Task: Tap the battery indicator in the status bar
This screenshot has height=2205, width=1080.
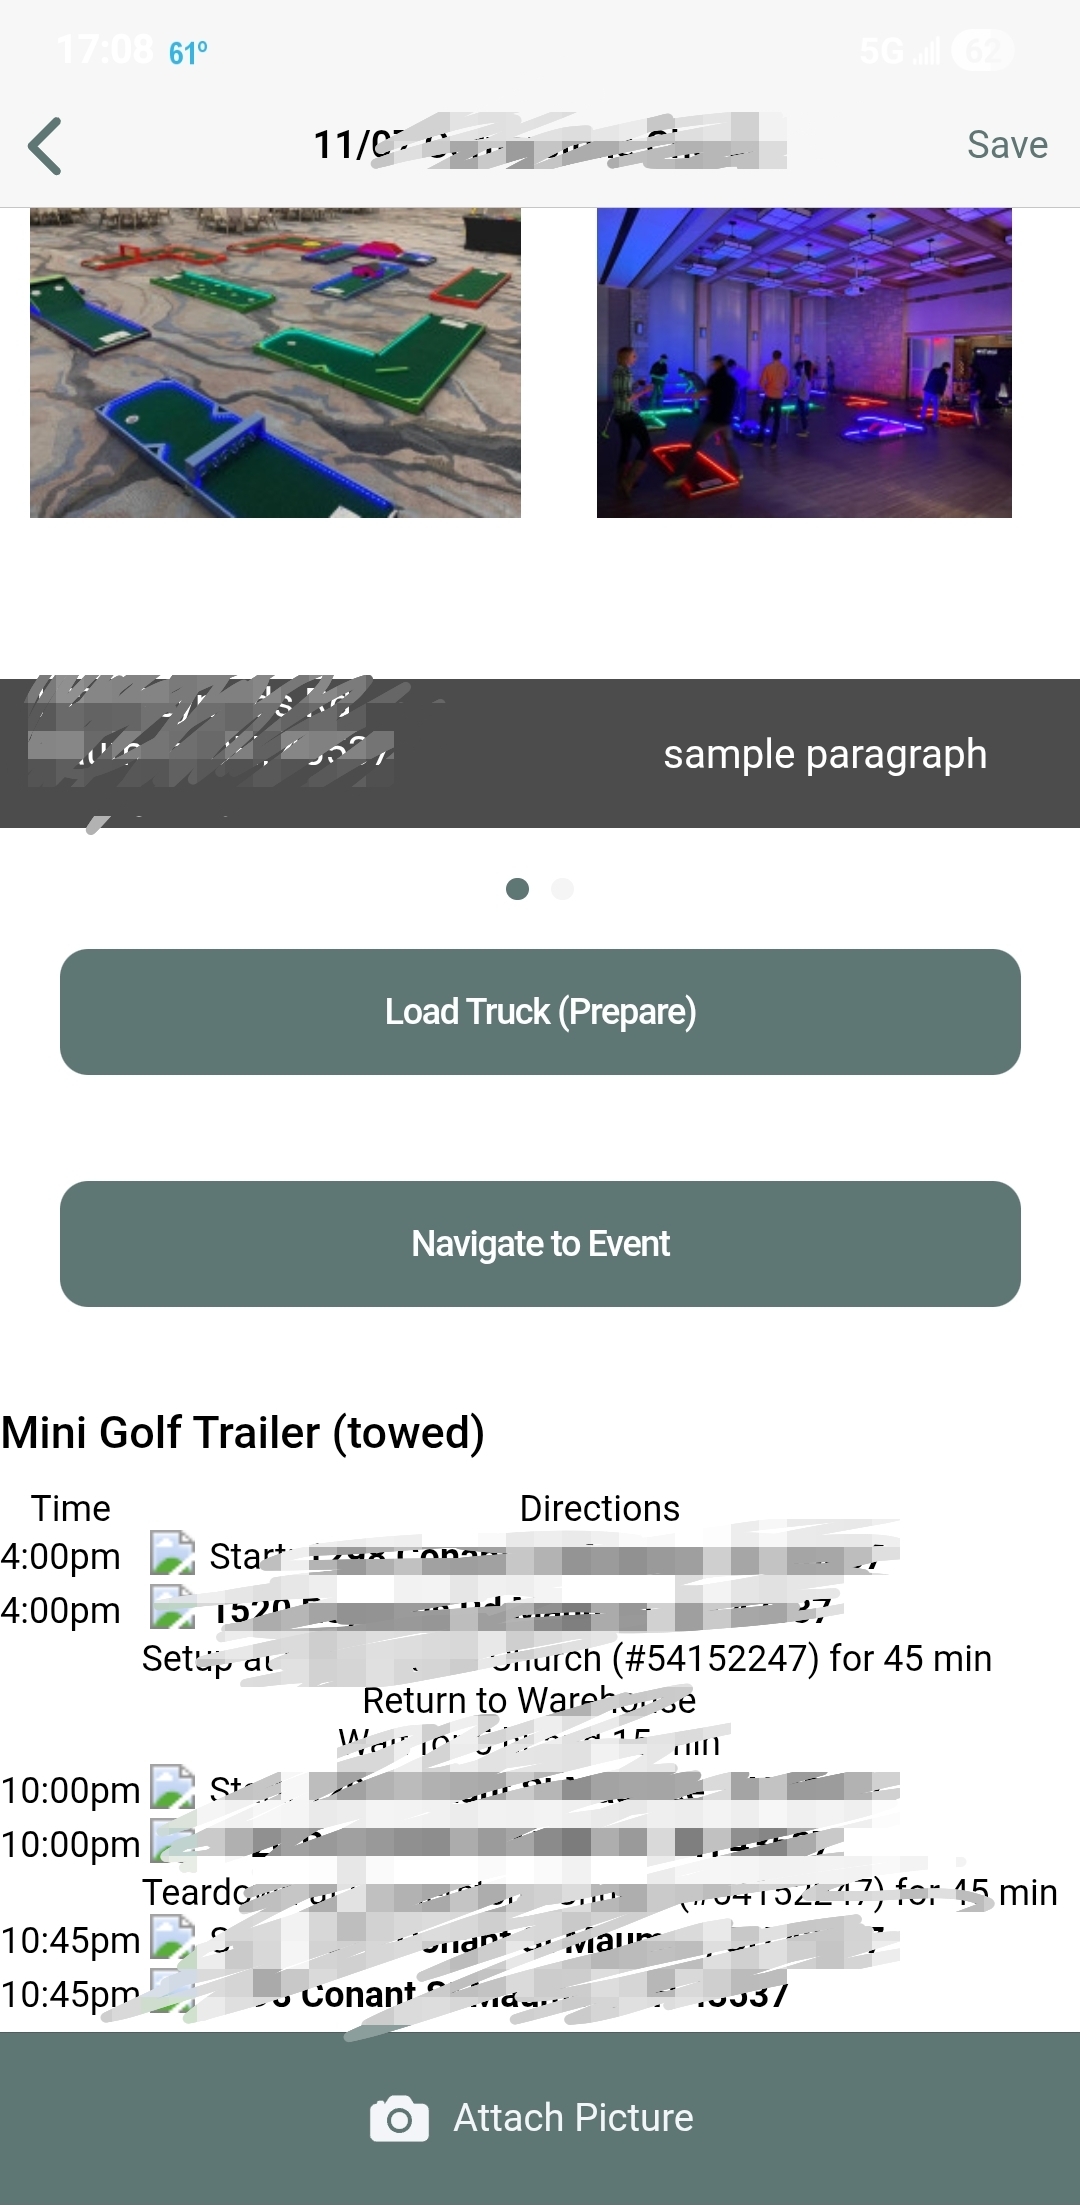Action: pyautogui.click(x=982, y=49)
